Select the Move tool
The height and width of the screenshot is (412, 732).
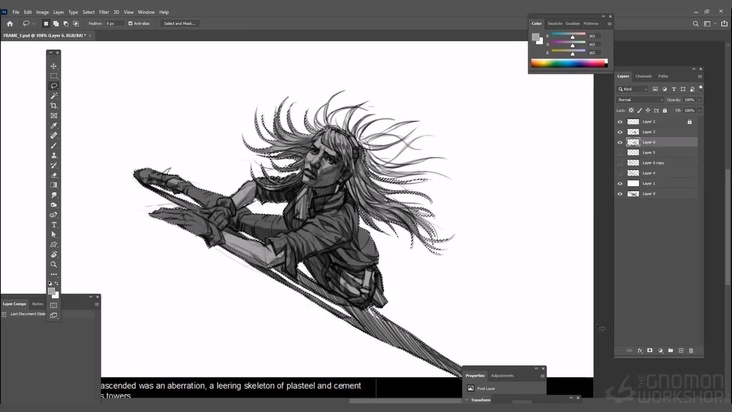tap(54, 66)
